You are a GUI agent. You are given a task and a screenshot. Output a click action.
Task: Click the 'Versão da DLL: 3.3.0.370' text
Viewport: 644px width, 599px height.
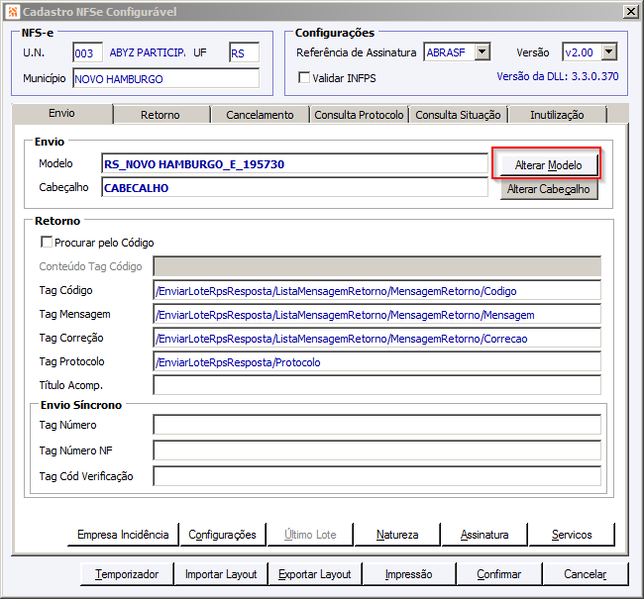click(557, 76)
